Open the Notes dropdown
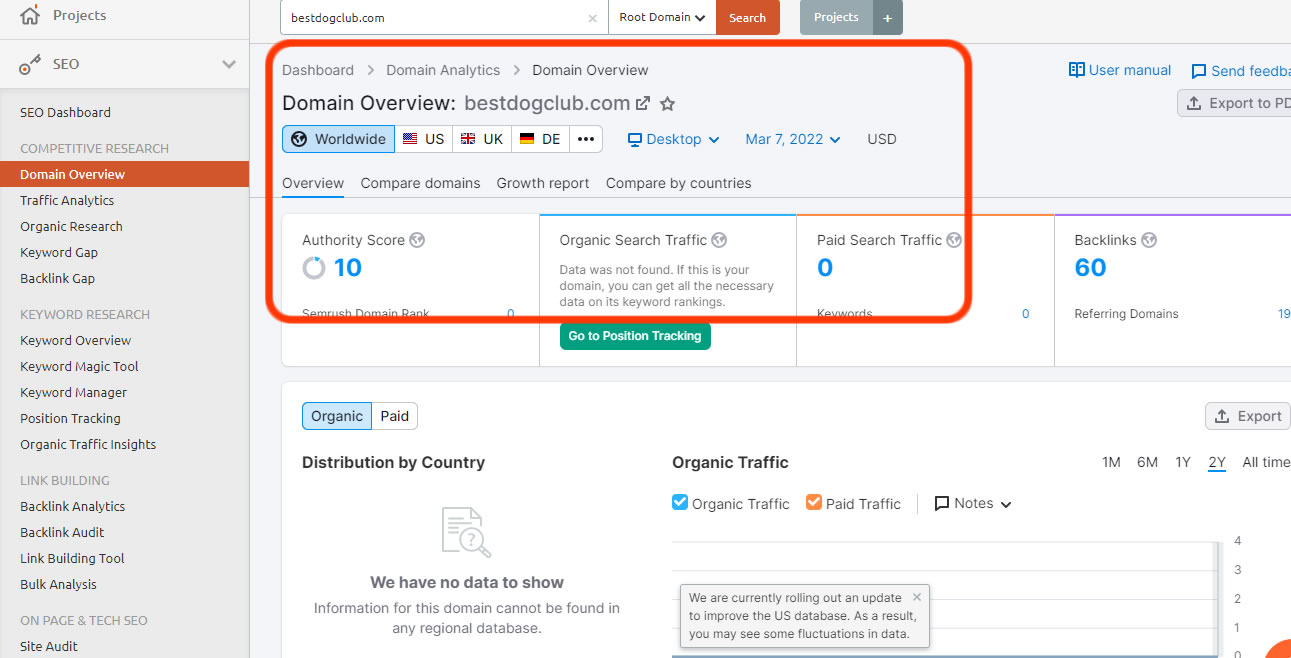 coord(973,504)
